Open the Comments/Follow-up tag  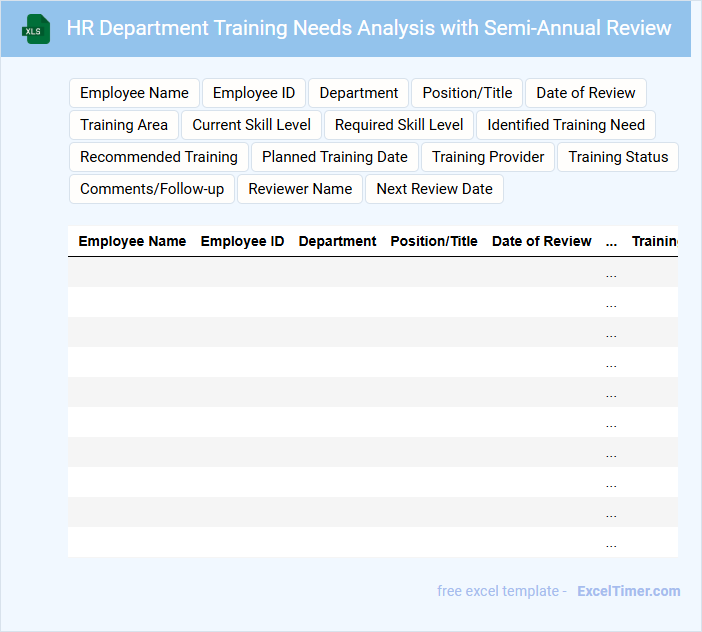[152, 189]
